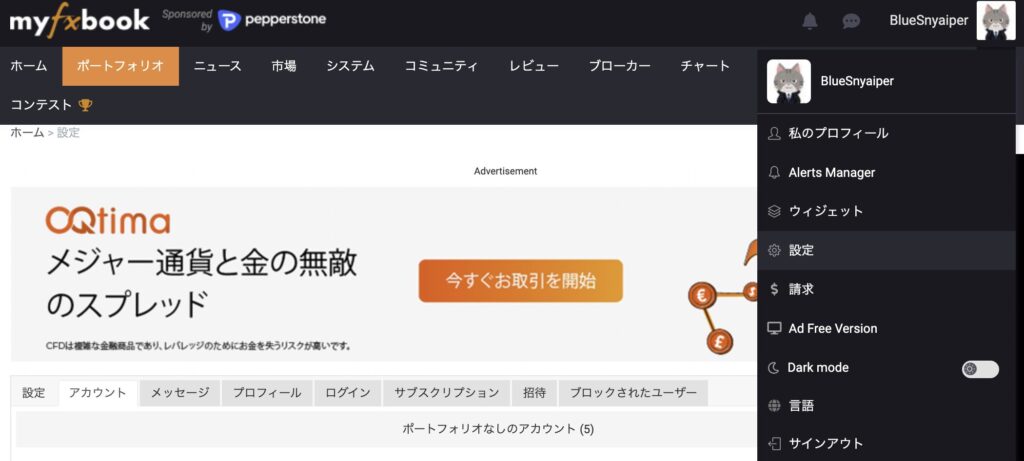Click the moon icon beside Dark mode
The width and height of the screenshot is (1024, 461).
point(774,368)
